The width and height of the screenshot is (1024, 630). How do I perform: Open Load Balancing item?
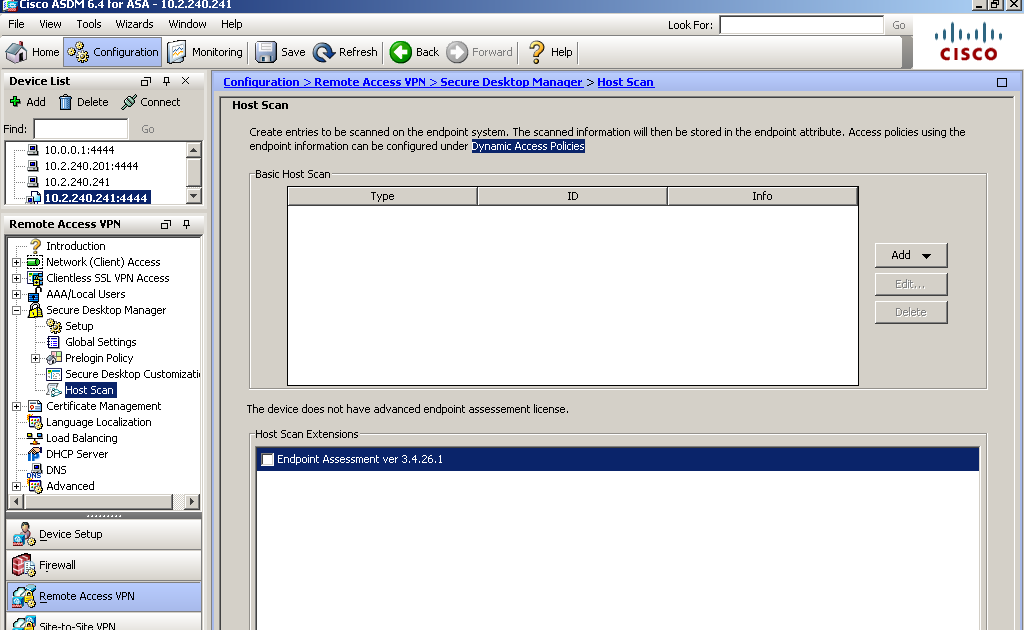[82, 438]
